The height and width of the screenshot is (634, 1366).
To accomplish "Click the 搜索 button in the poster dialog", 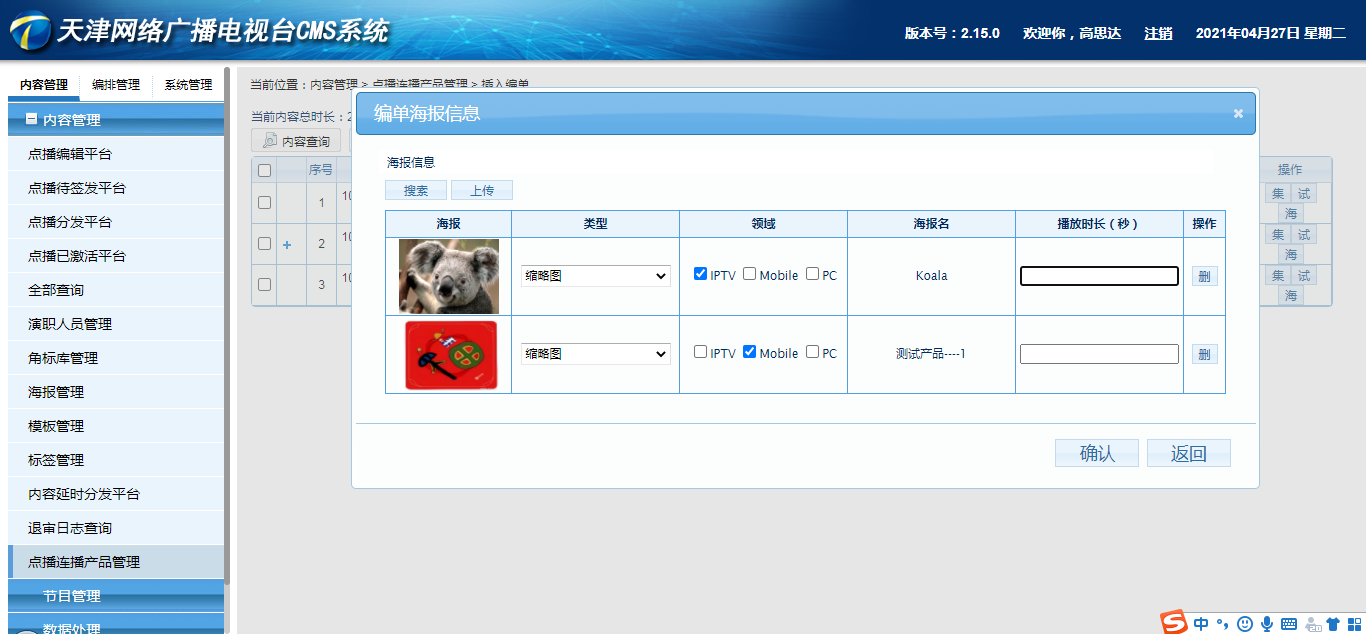I will pos(416,190).
